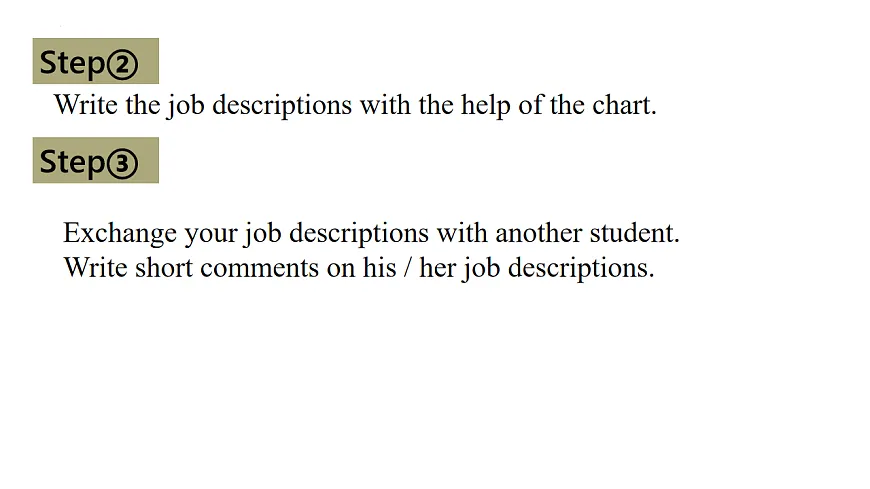The width and height of the screenshot is (870, 489).
Task: Click the word 'student'
Action: point(634,234)
